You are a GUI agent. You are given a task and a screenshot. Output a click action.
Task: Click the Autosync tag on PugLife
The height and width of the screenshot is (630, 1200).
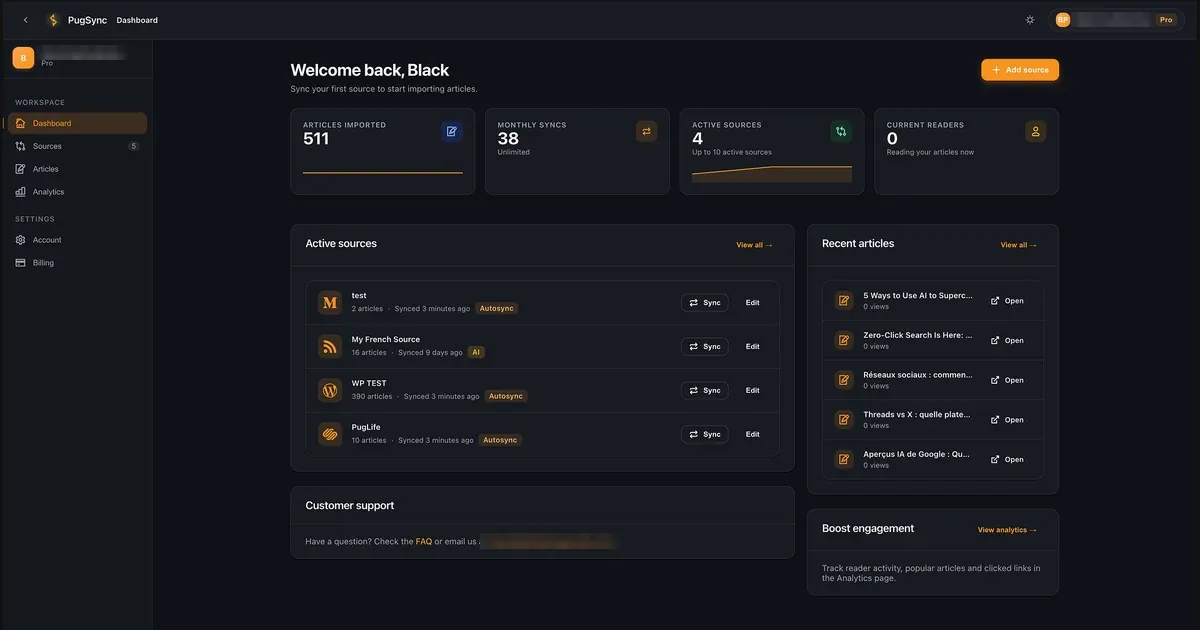point(501,441)
